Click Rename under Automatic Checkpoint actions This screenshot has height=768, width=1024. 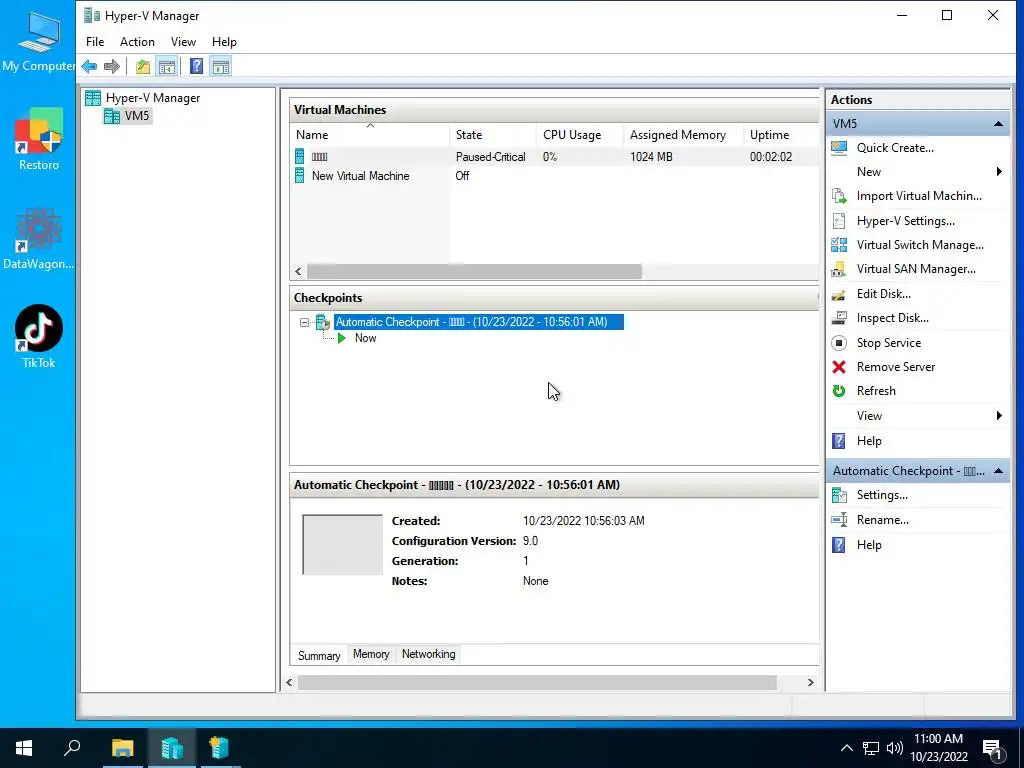click(x=882, y=520)
